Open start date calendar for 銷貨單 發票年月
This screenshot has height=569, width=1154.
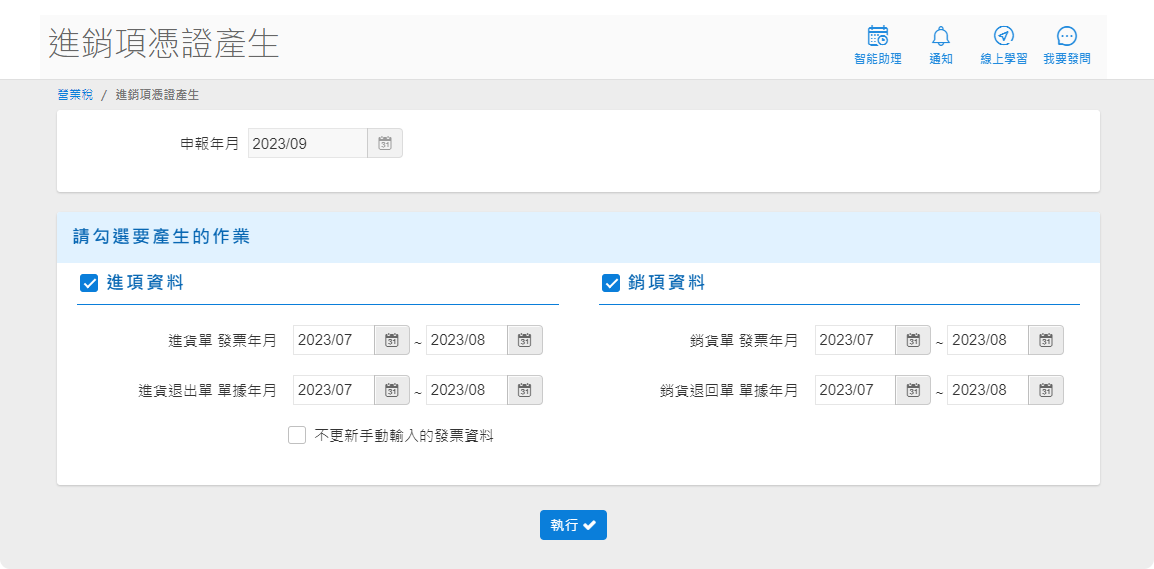tap(912, 340)
